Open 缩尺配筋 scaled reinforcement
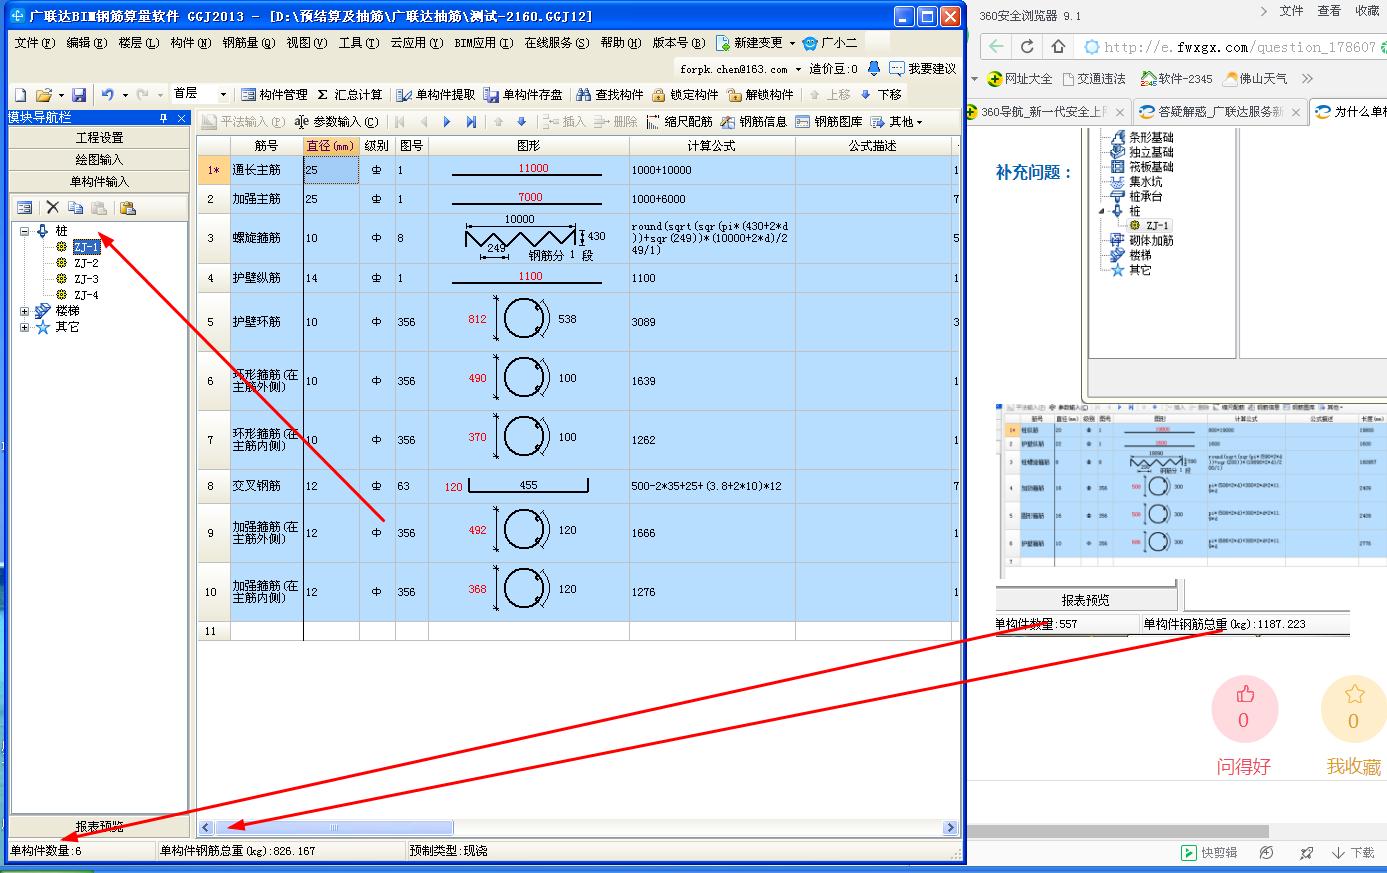 (680, 122)
